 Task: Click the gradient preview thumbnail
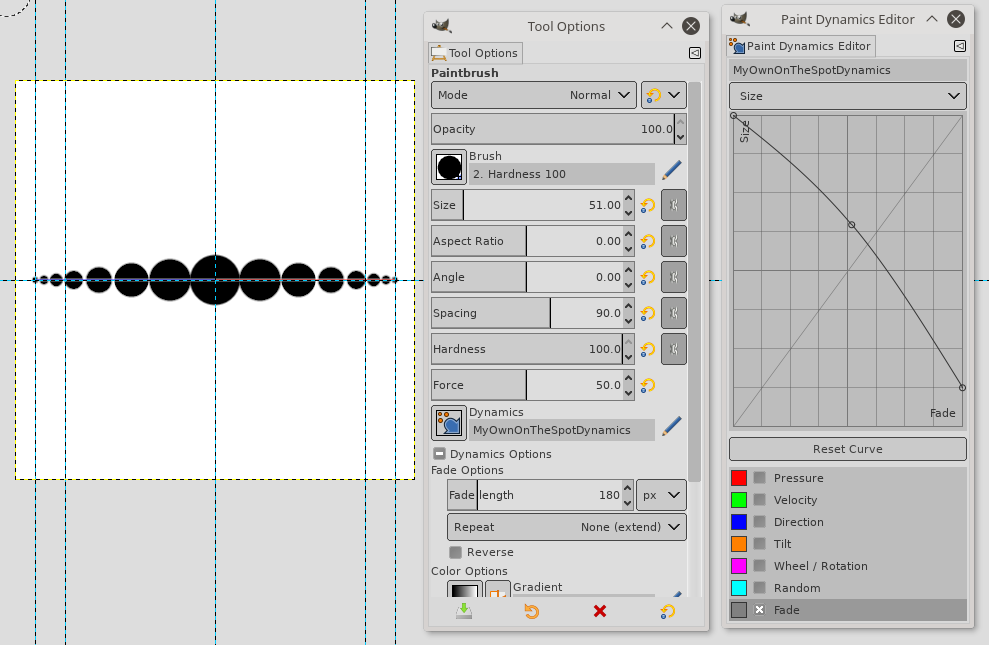pos(465,590)
